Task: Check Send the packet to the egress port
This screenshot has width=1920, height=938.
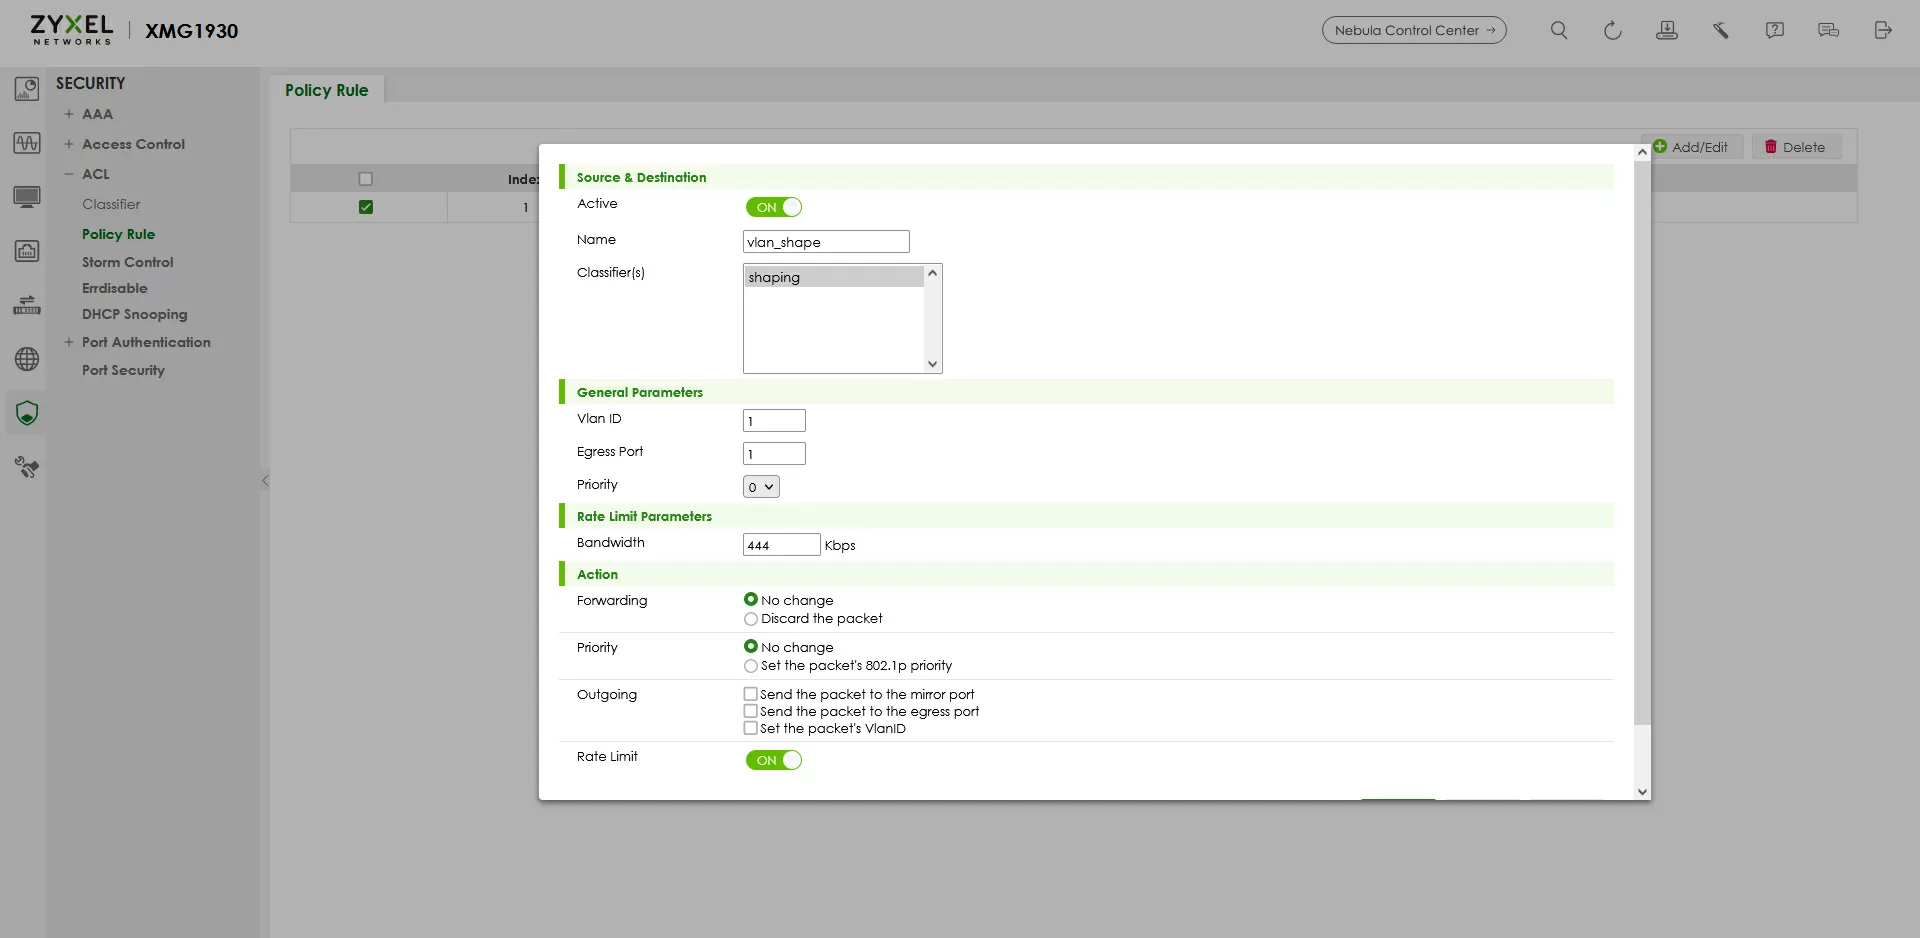Action: [750, 711]
